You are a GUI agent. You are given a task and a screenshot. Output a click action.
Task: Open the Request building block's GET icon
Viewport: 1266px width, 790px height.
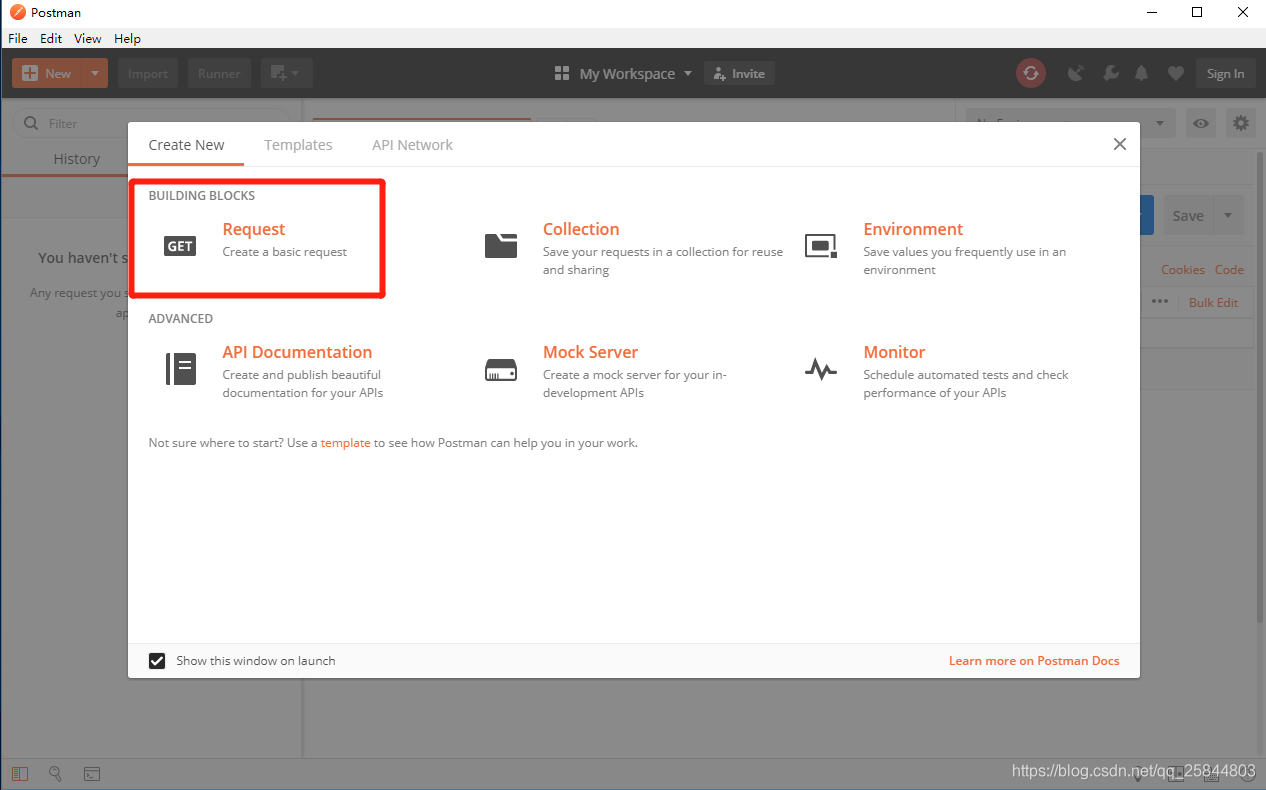pyautogui.click(x=180, y=246)
